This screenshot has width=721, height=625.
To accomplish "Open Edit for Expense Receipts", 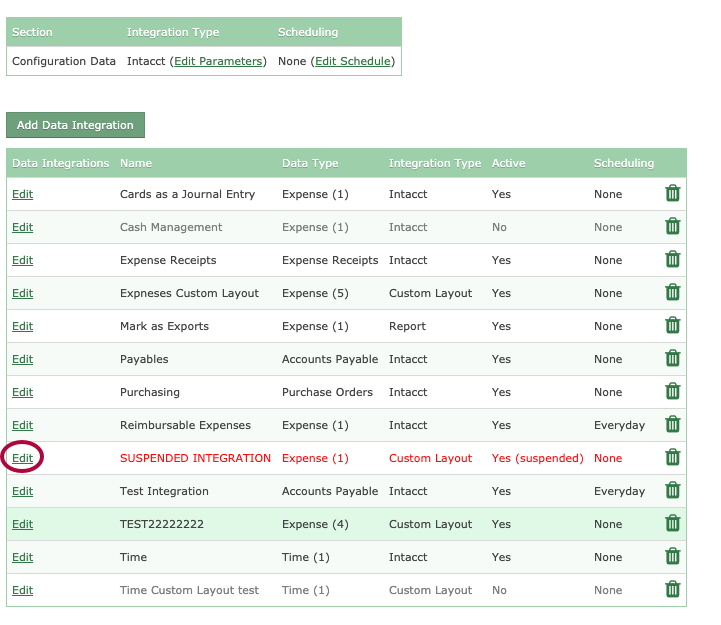I will pyautogui.click(x=23, y=260).
